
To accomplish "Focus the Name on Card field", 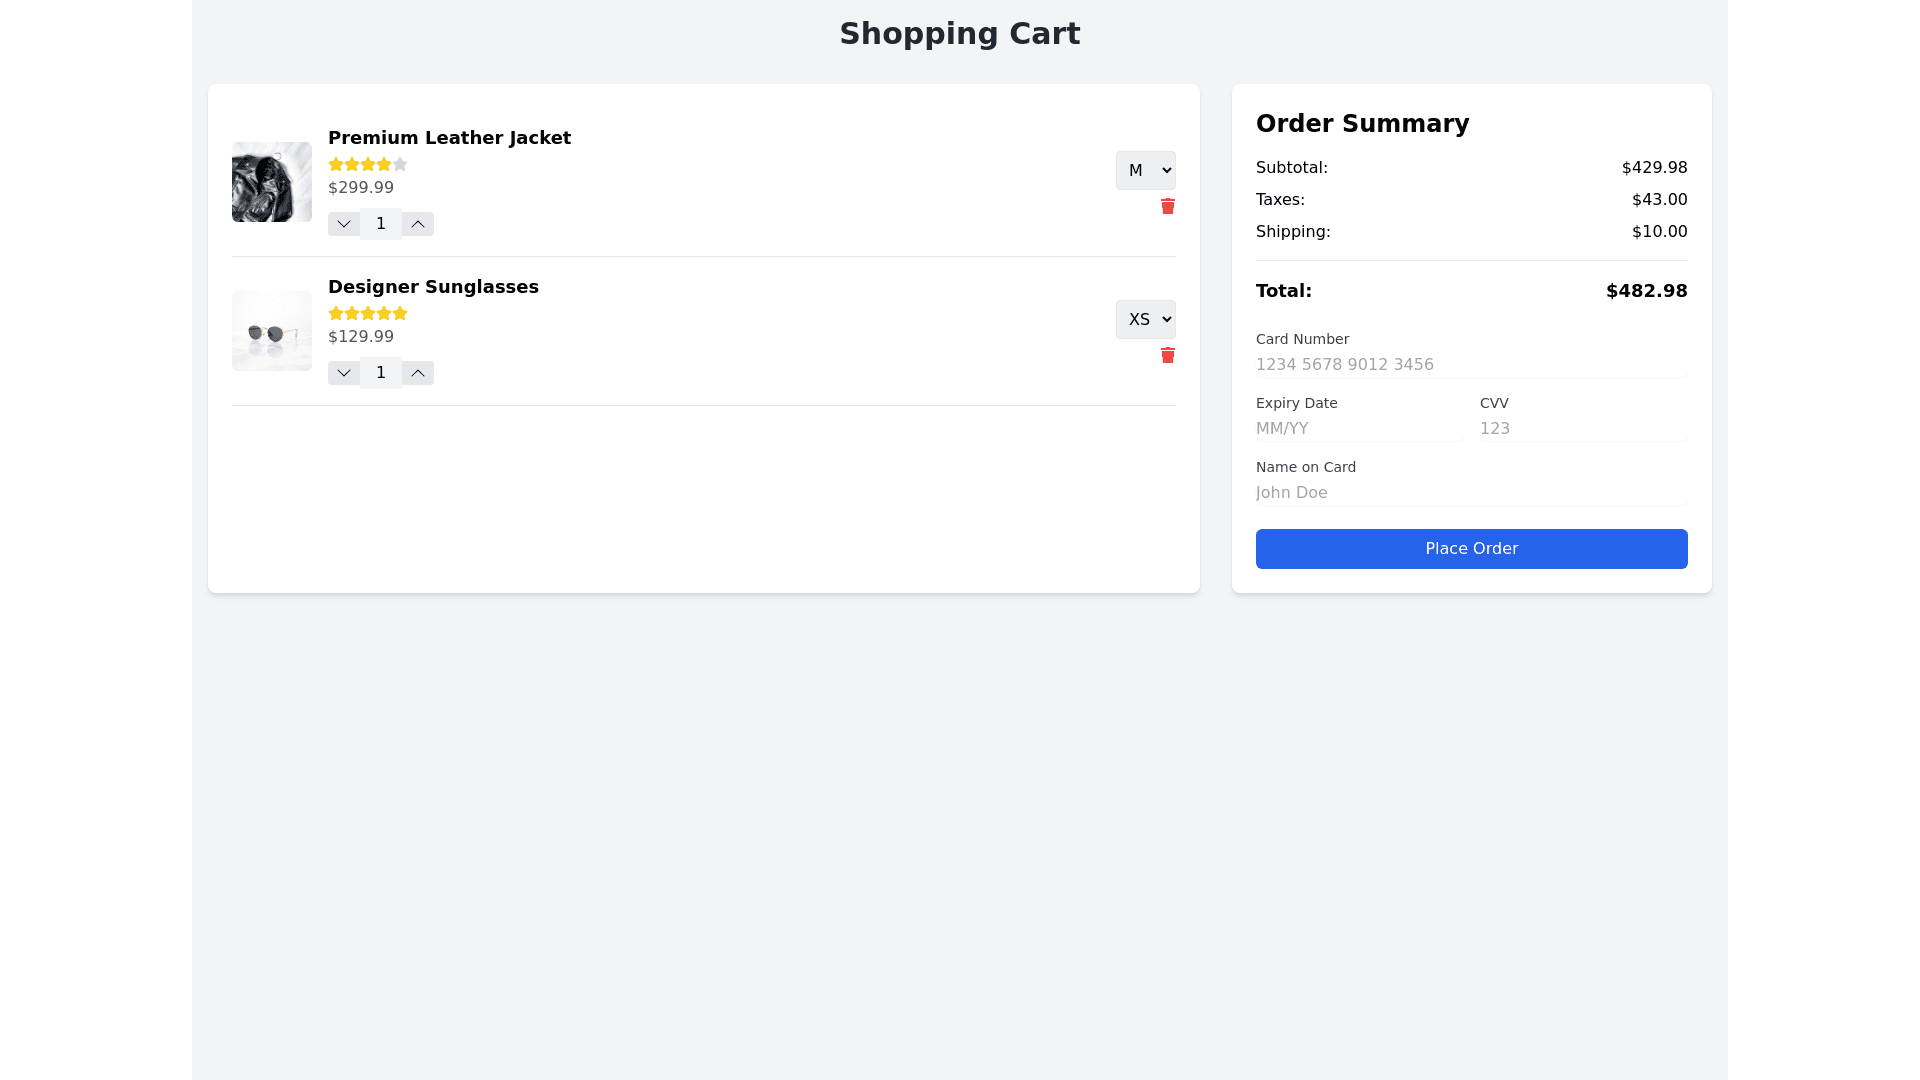I will click(x=1471, y=493).
